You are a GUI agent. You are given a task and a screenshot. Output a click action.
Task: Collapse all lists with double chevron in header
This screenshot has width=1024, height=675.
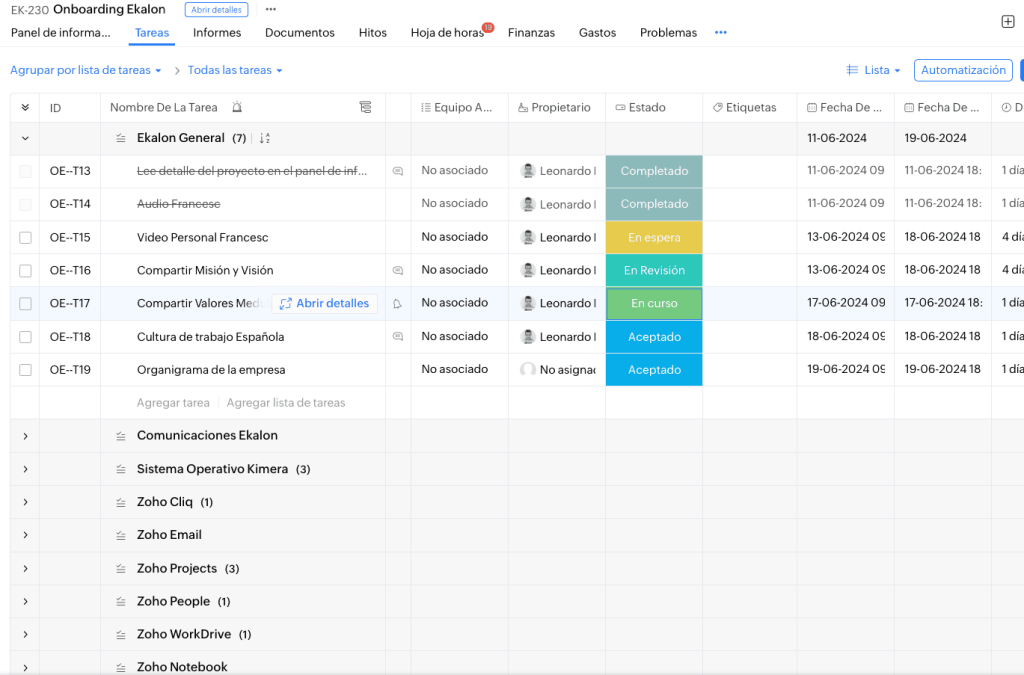[25, 108]
